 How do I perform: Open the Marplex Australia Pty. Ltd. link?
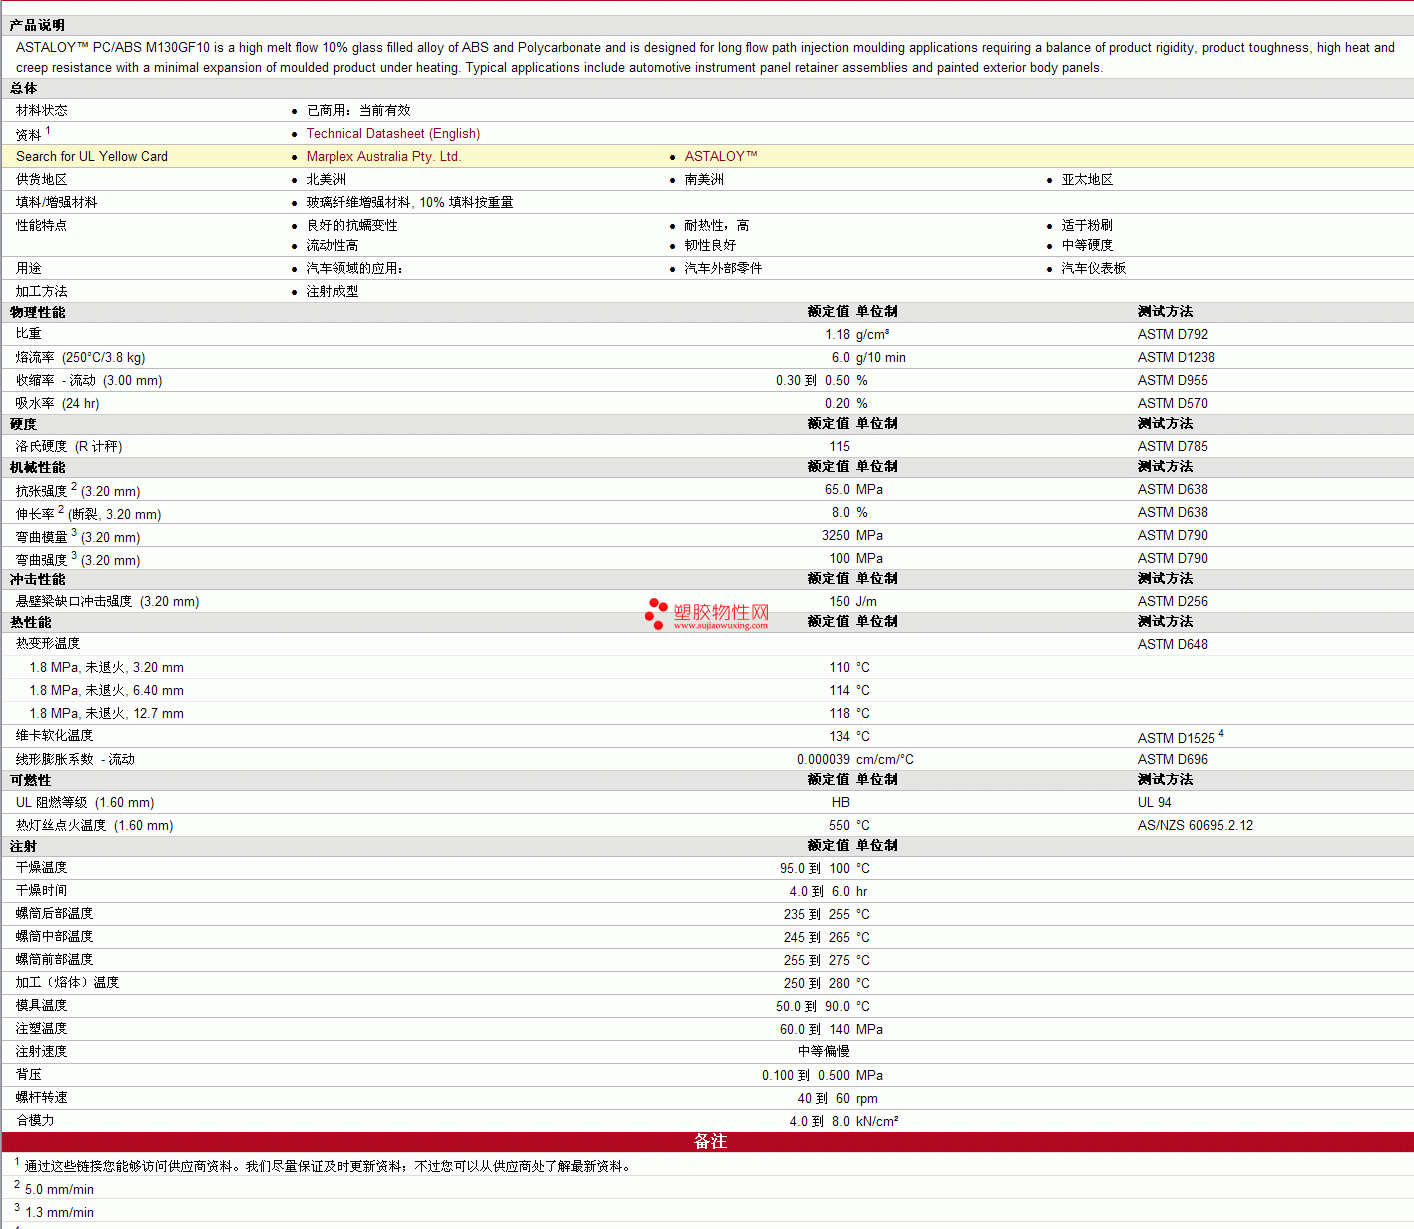click(383, 156)
